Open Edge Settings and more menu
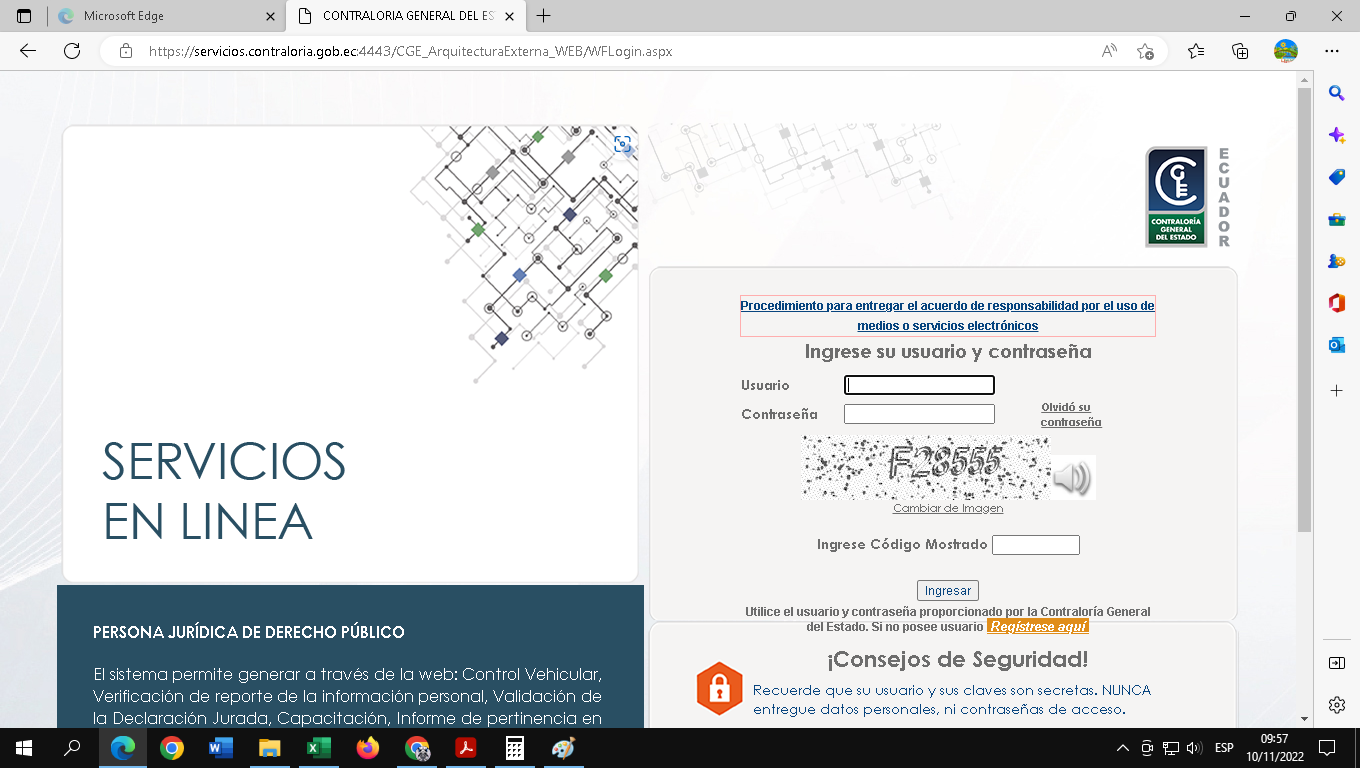 coord(1331,51)
